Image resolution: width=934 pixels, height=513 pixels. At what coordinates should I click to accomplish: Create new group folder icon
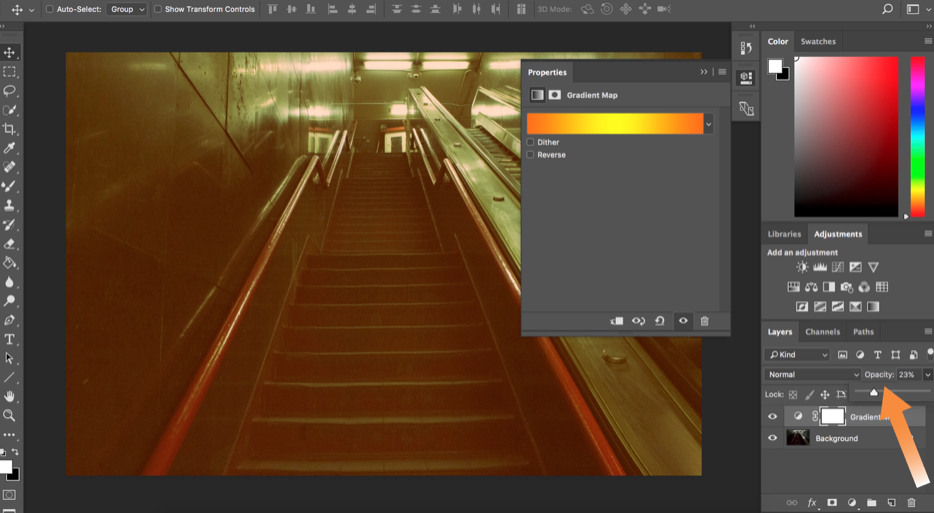(x=871, y=502)
